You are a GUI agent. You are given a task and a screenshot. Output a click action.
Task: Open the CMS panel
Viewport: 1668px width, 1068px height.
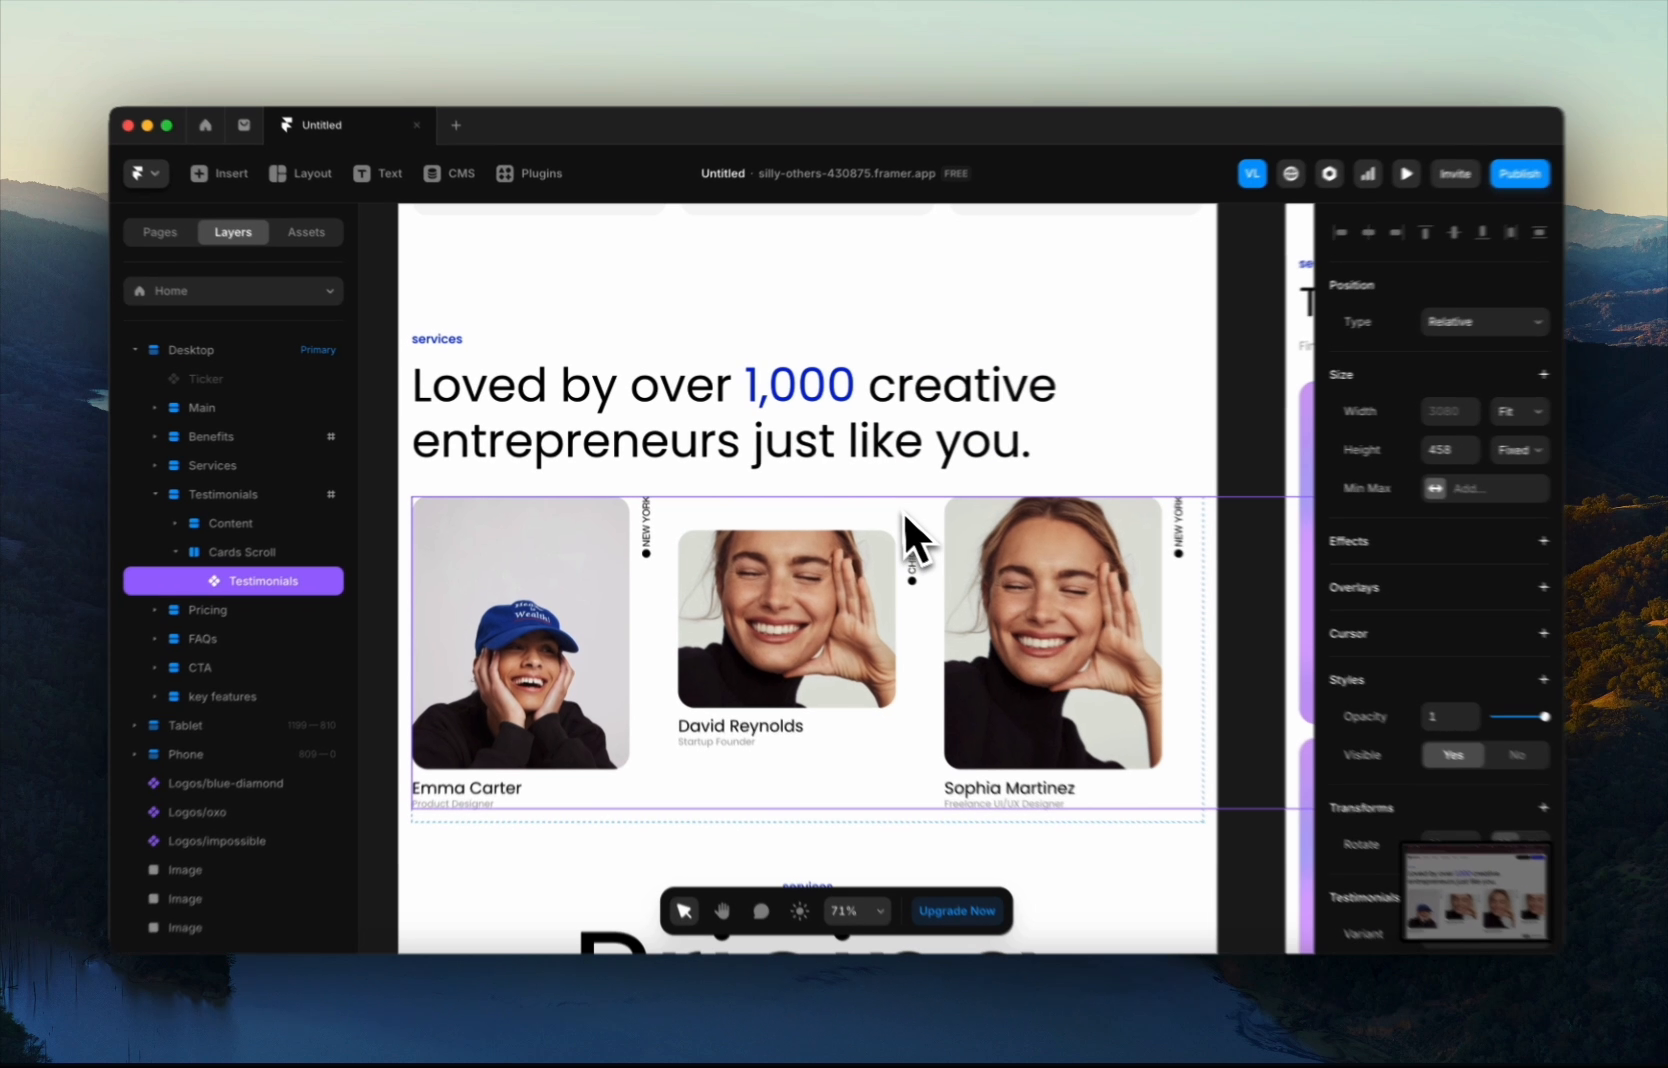448,173
